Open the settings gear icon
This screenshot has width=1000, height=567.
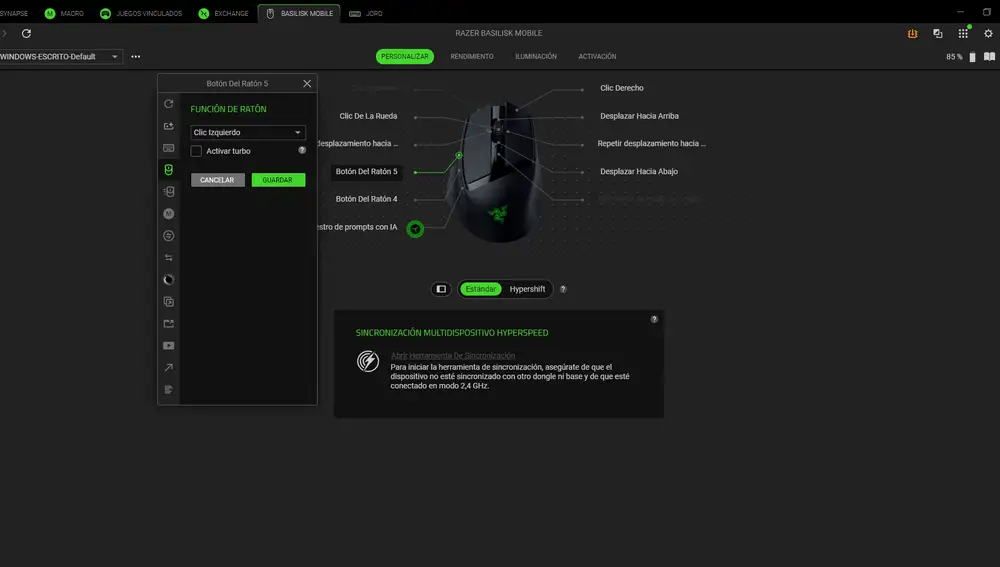point(989,33)
